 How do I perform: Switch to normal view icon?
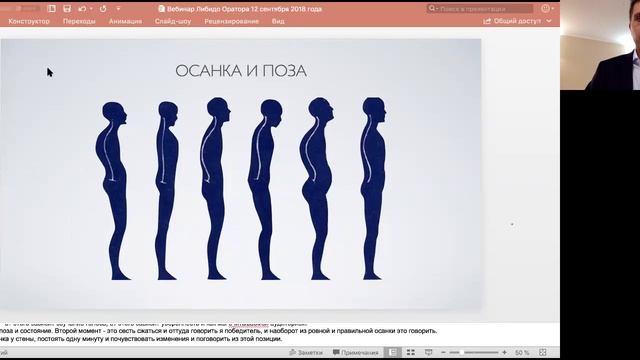click(393, 352)
